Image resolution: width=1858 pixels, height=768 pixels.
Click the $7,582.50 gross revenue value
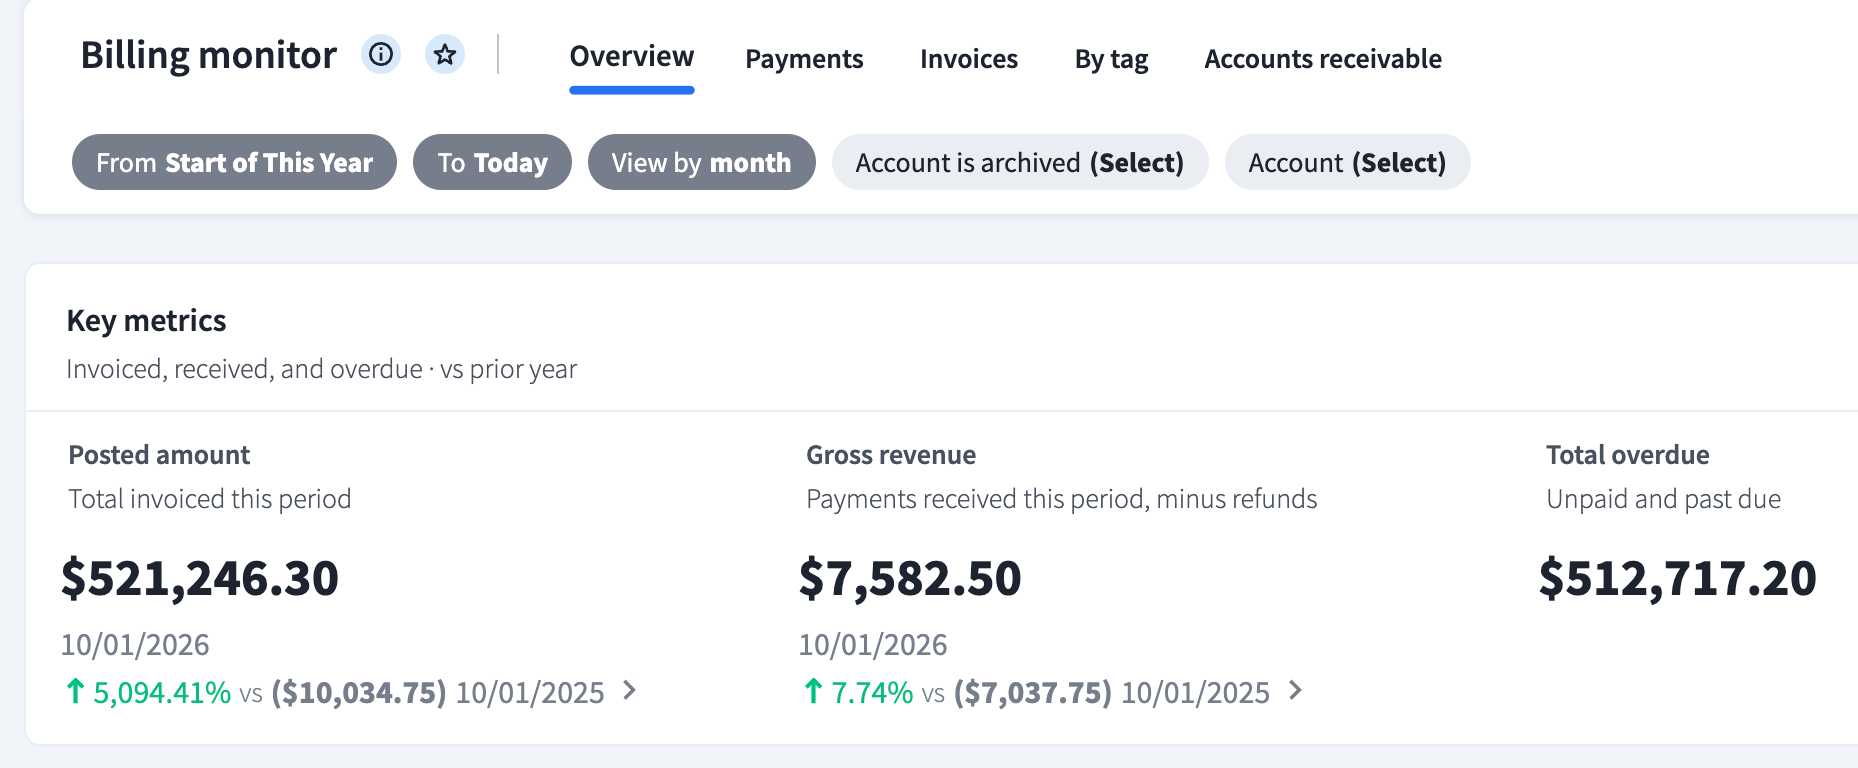[x=910, y=578]
